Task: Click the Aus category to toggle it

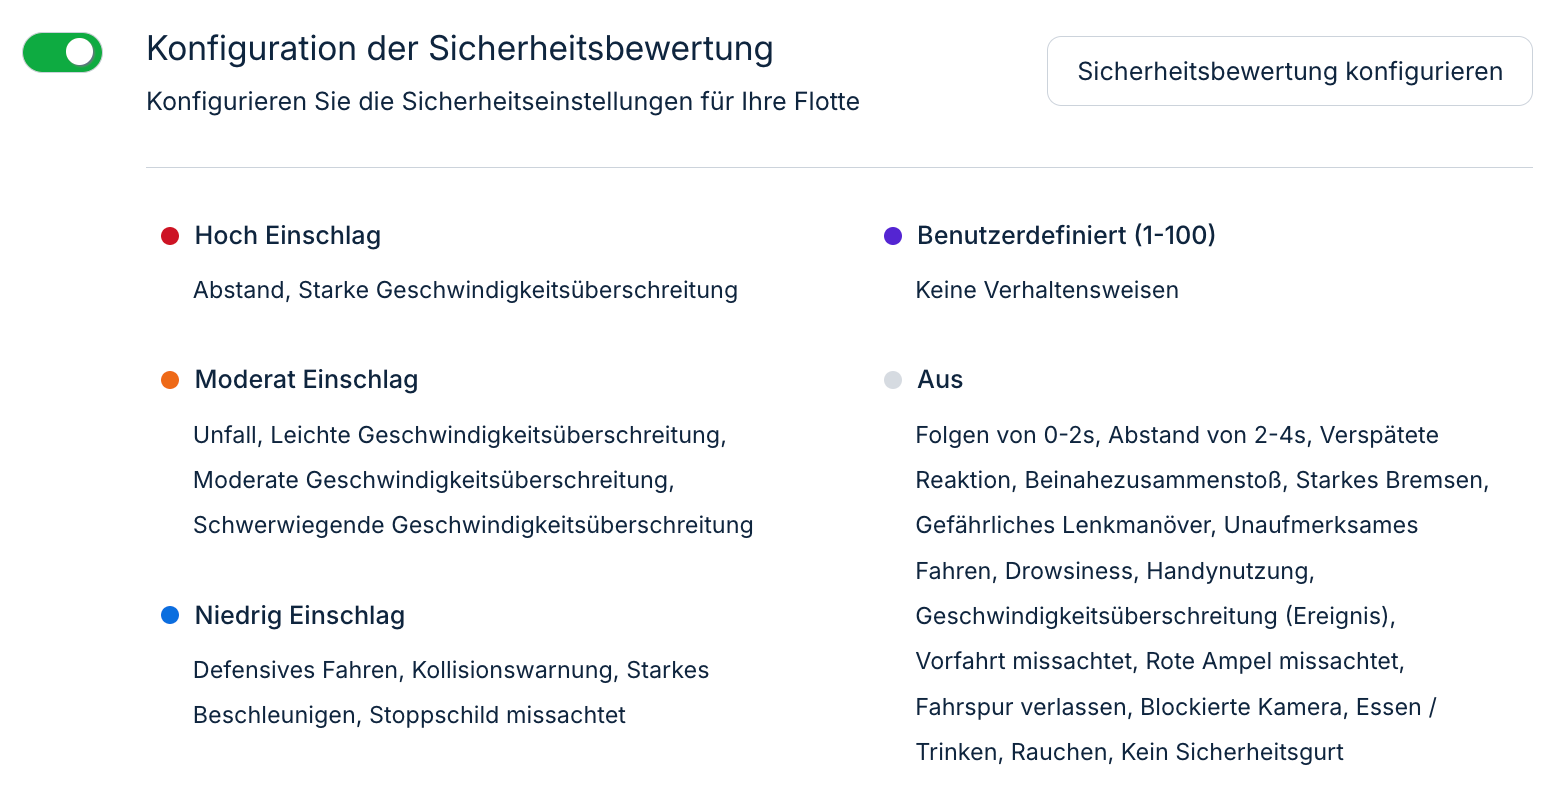Action: point(940,379)
